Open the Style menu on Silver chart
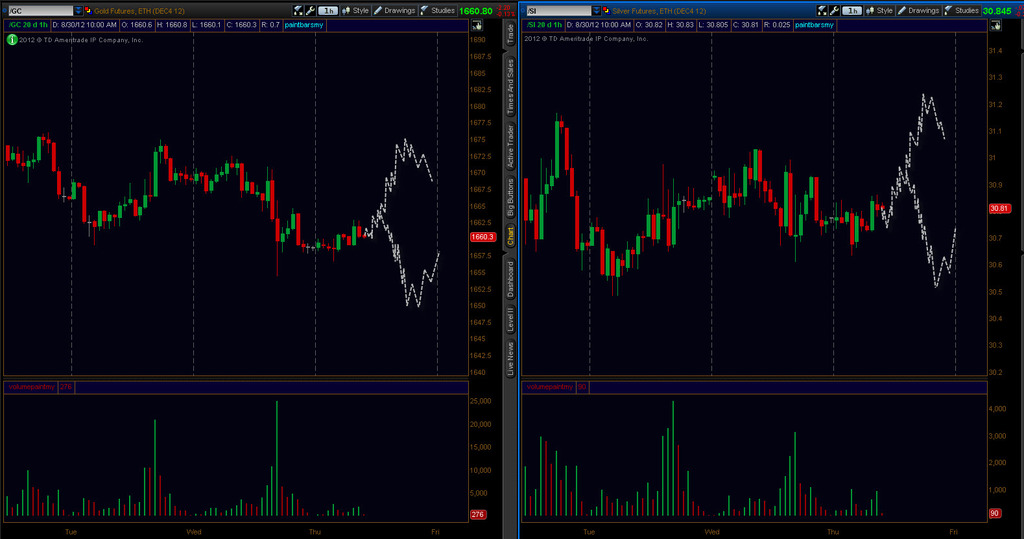This screenshot has width=1024, height=539. tap(879, 10)
